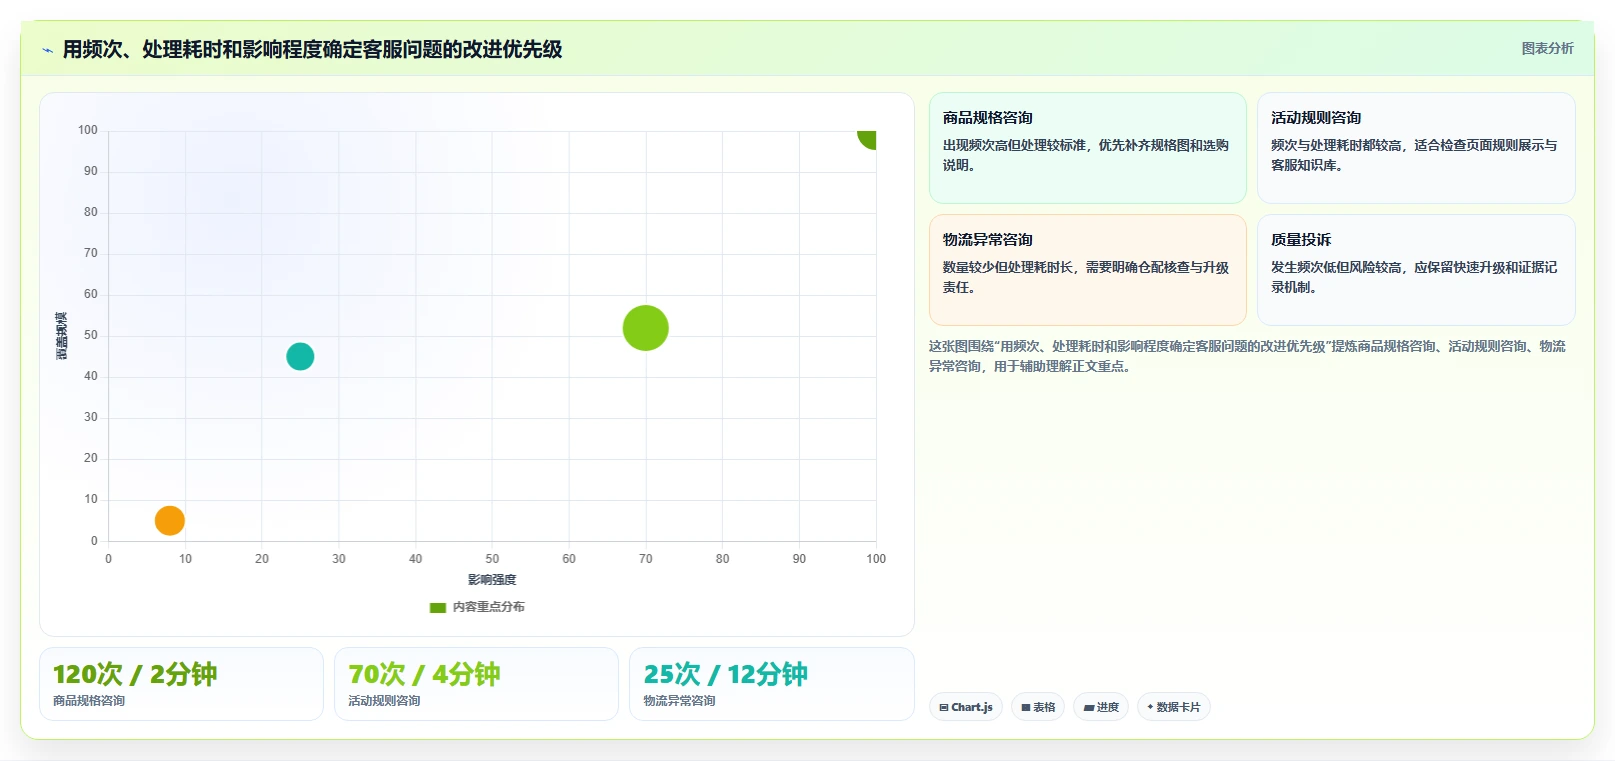Open the 物流异常咨询 insight card
This screenshot has width=1615, height=761.
coord(1088,270)
